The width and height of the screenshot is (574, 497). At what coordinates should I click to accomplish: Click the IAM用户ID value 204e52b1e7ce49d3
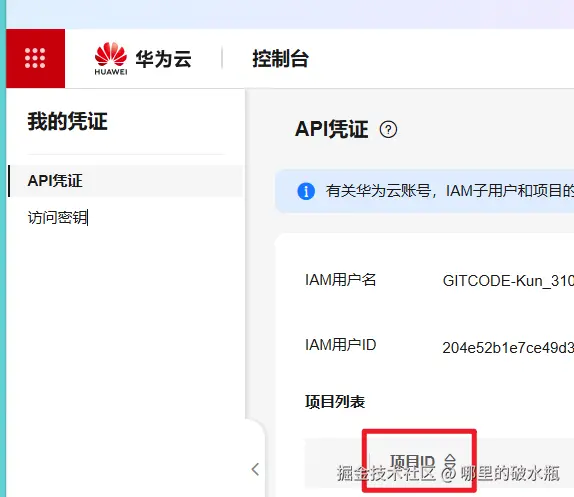508,348
